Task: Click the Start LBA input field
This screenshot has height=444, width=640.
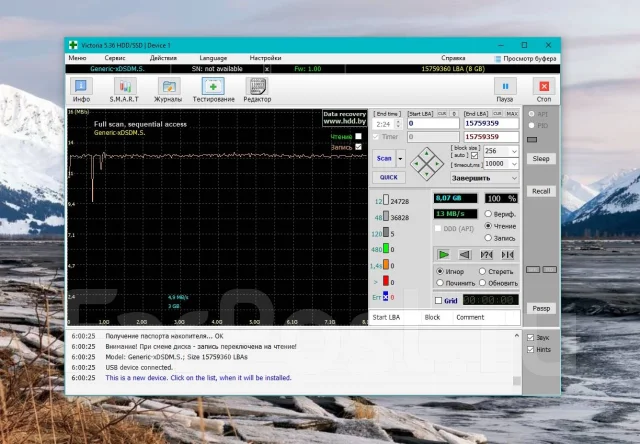Action: [x=433, y=123]
